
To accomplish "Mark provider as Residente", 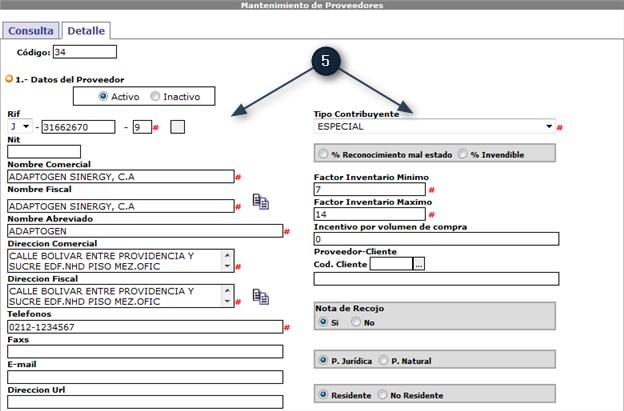I will coord(323,394).
